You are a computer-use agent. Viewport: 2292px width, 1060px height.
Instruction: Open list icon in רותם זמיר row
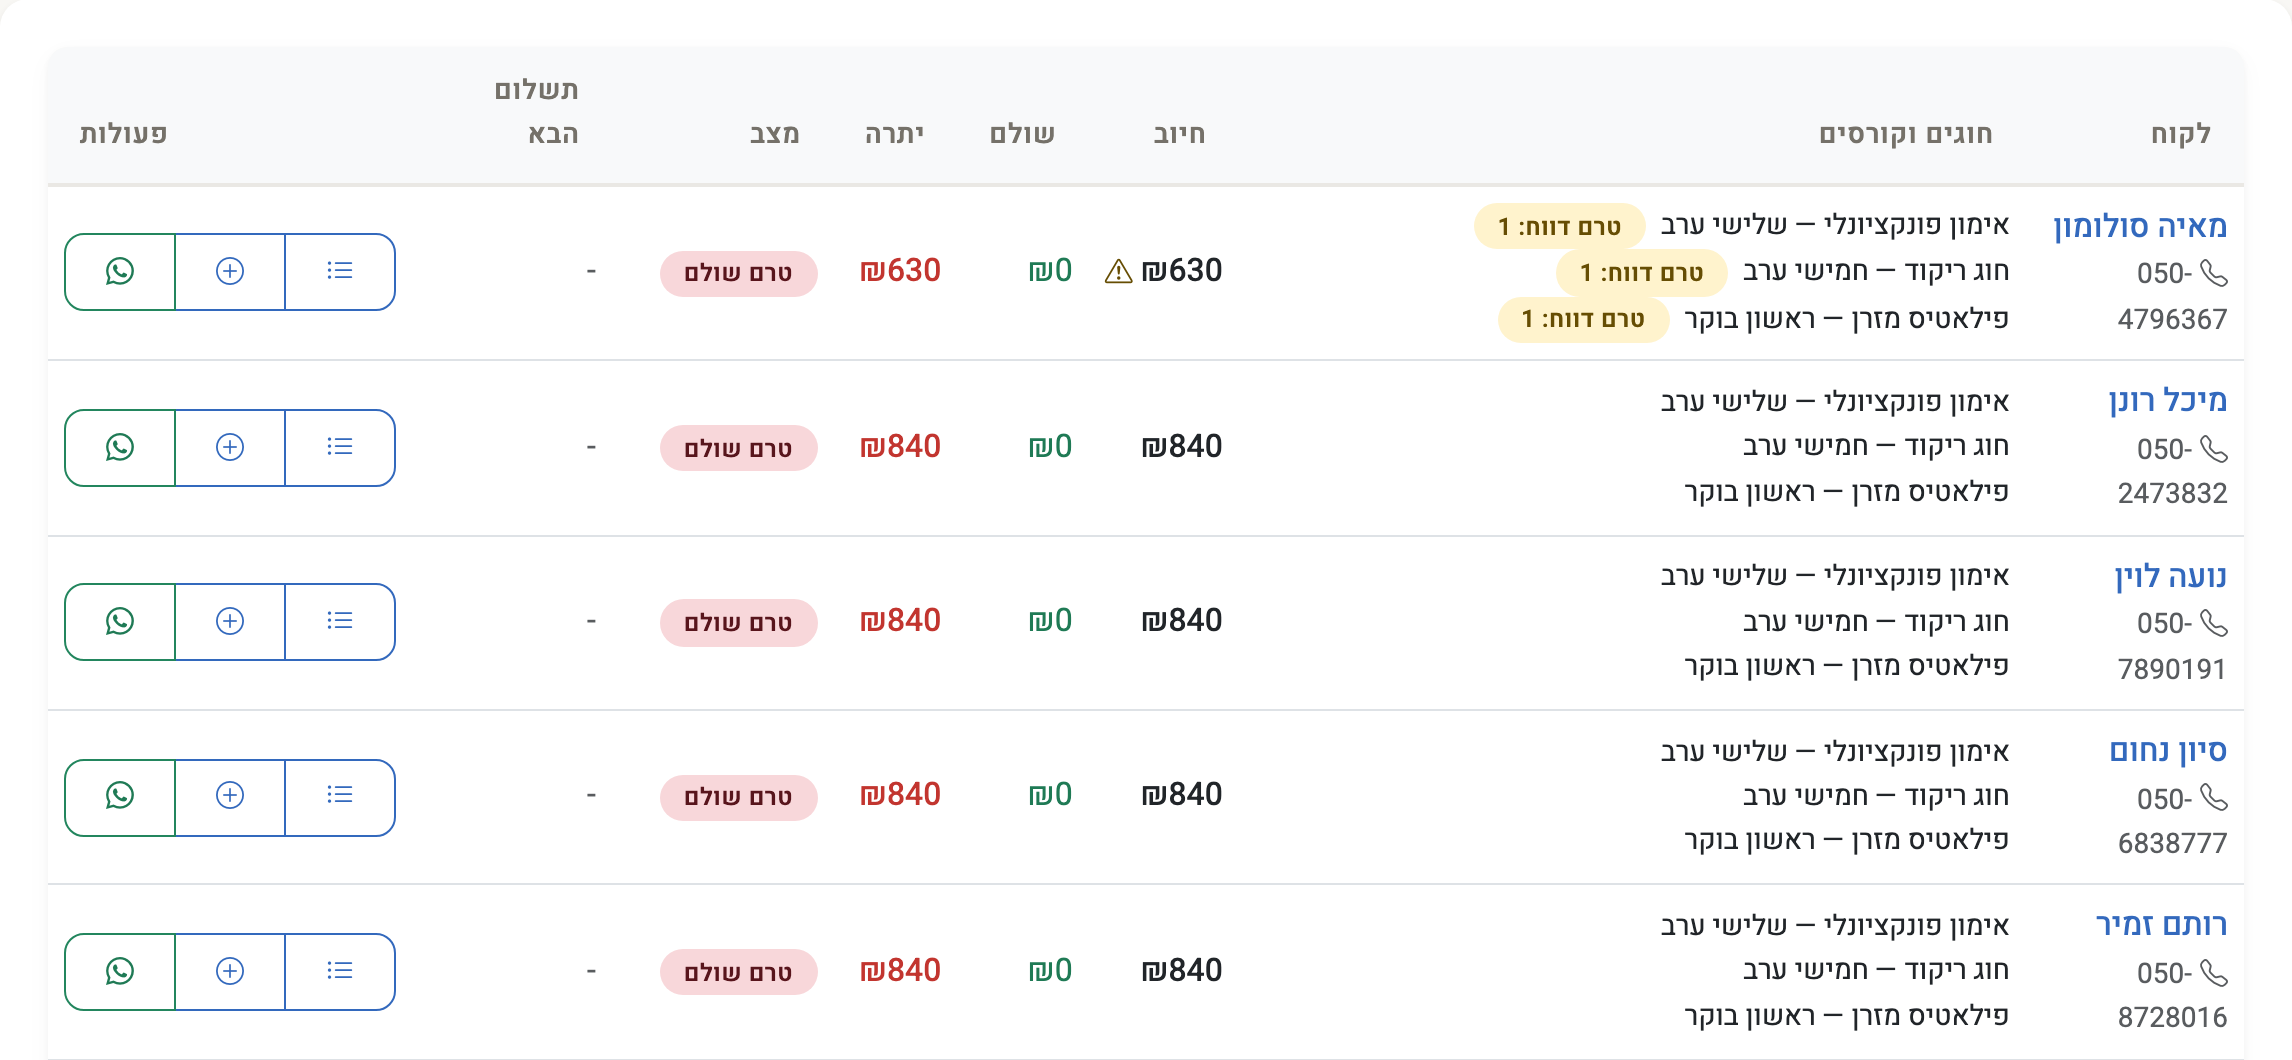click(x=340, y=971)
